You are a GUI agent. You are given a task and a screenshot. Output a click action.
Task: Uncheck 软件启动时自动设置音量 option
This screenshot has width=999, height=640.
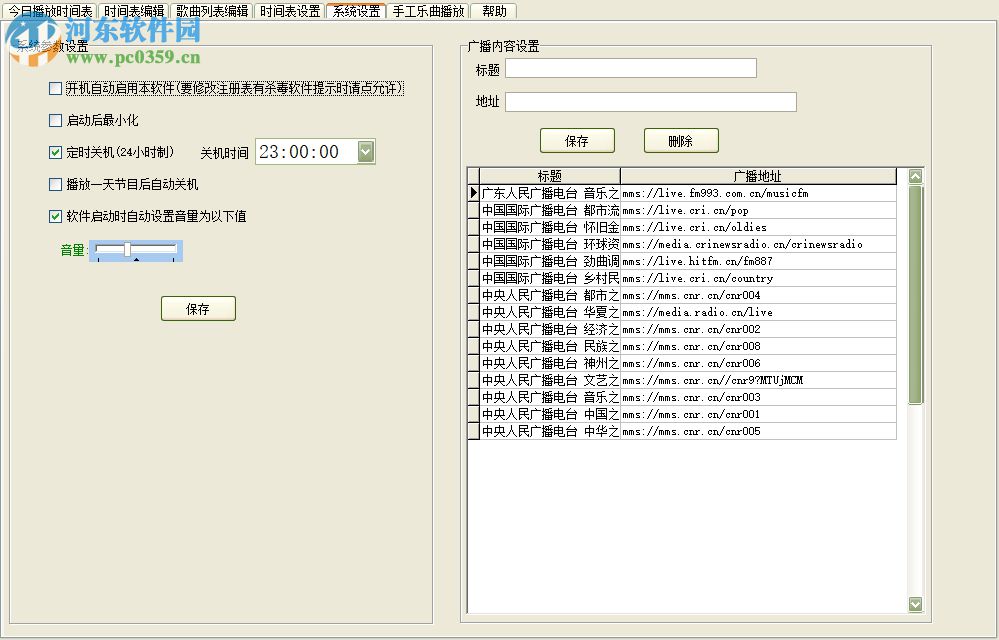tap(55, 217)
